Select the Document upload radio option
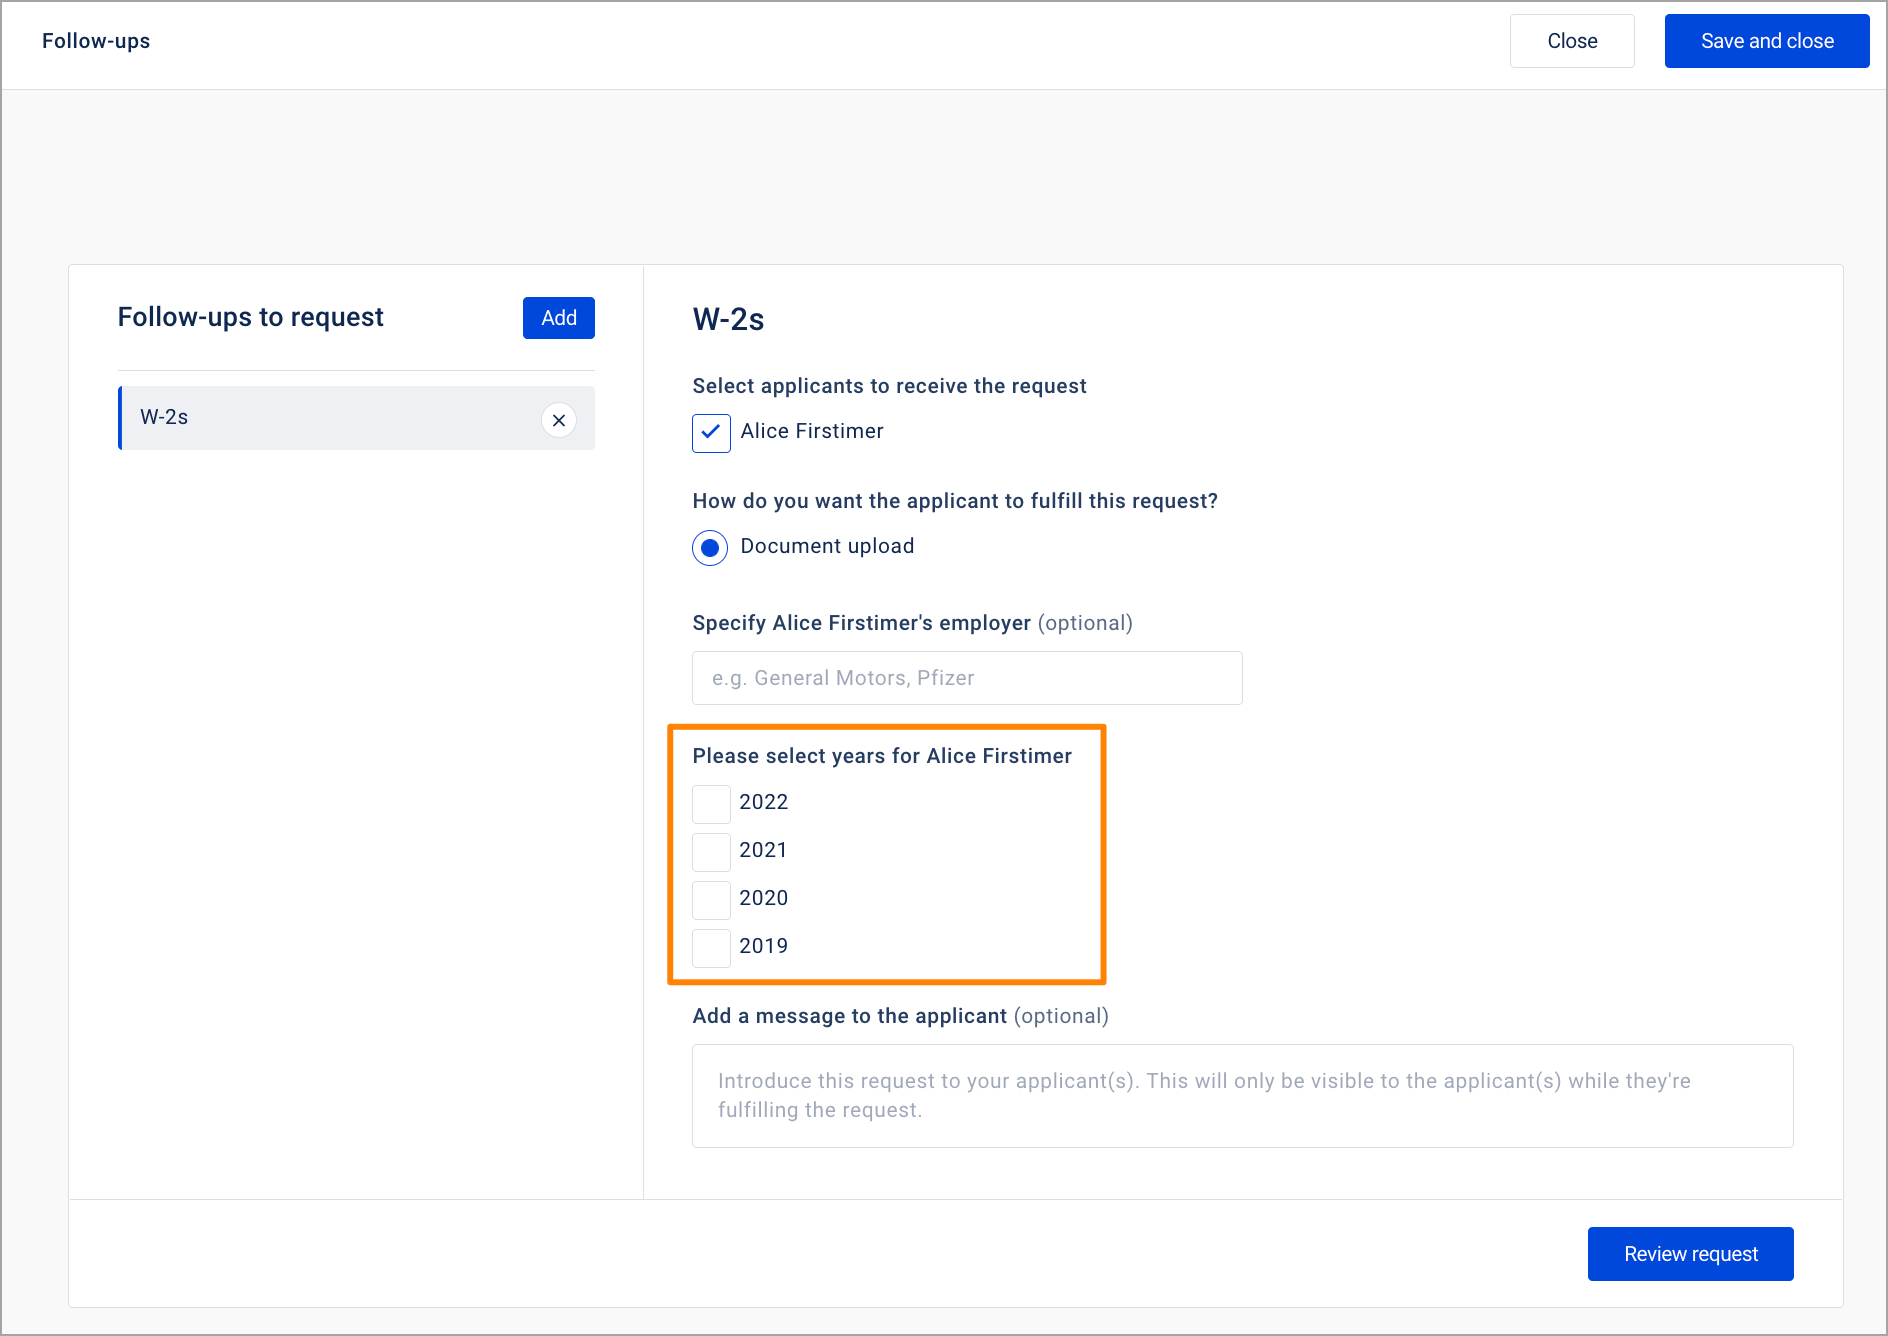The height and width of the screenshot is (1336, 1888). coord(710,547)
